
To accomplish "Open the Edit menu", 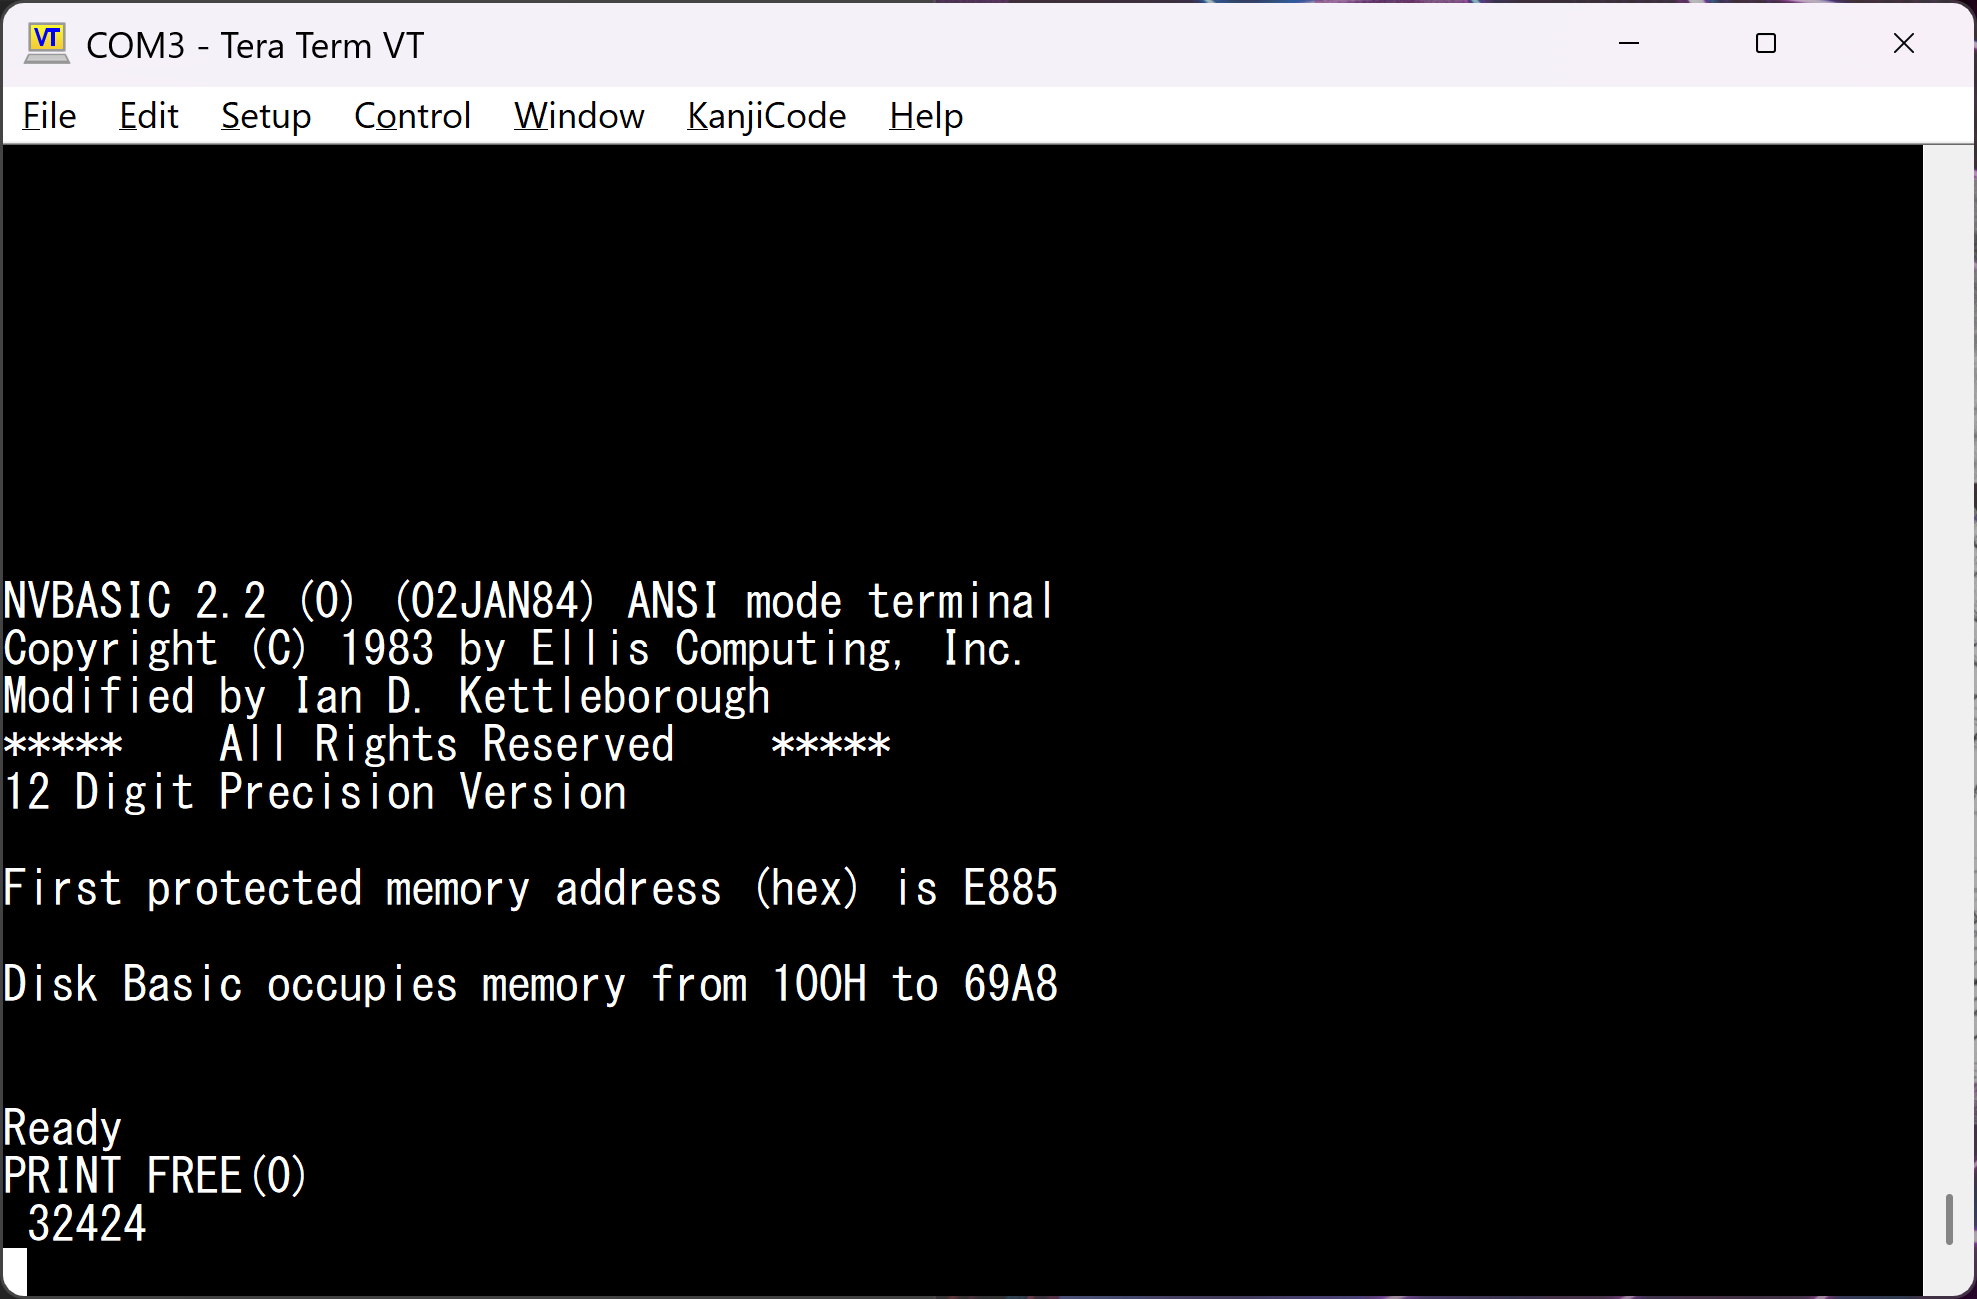I will tap(148, 116).
